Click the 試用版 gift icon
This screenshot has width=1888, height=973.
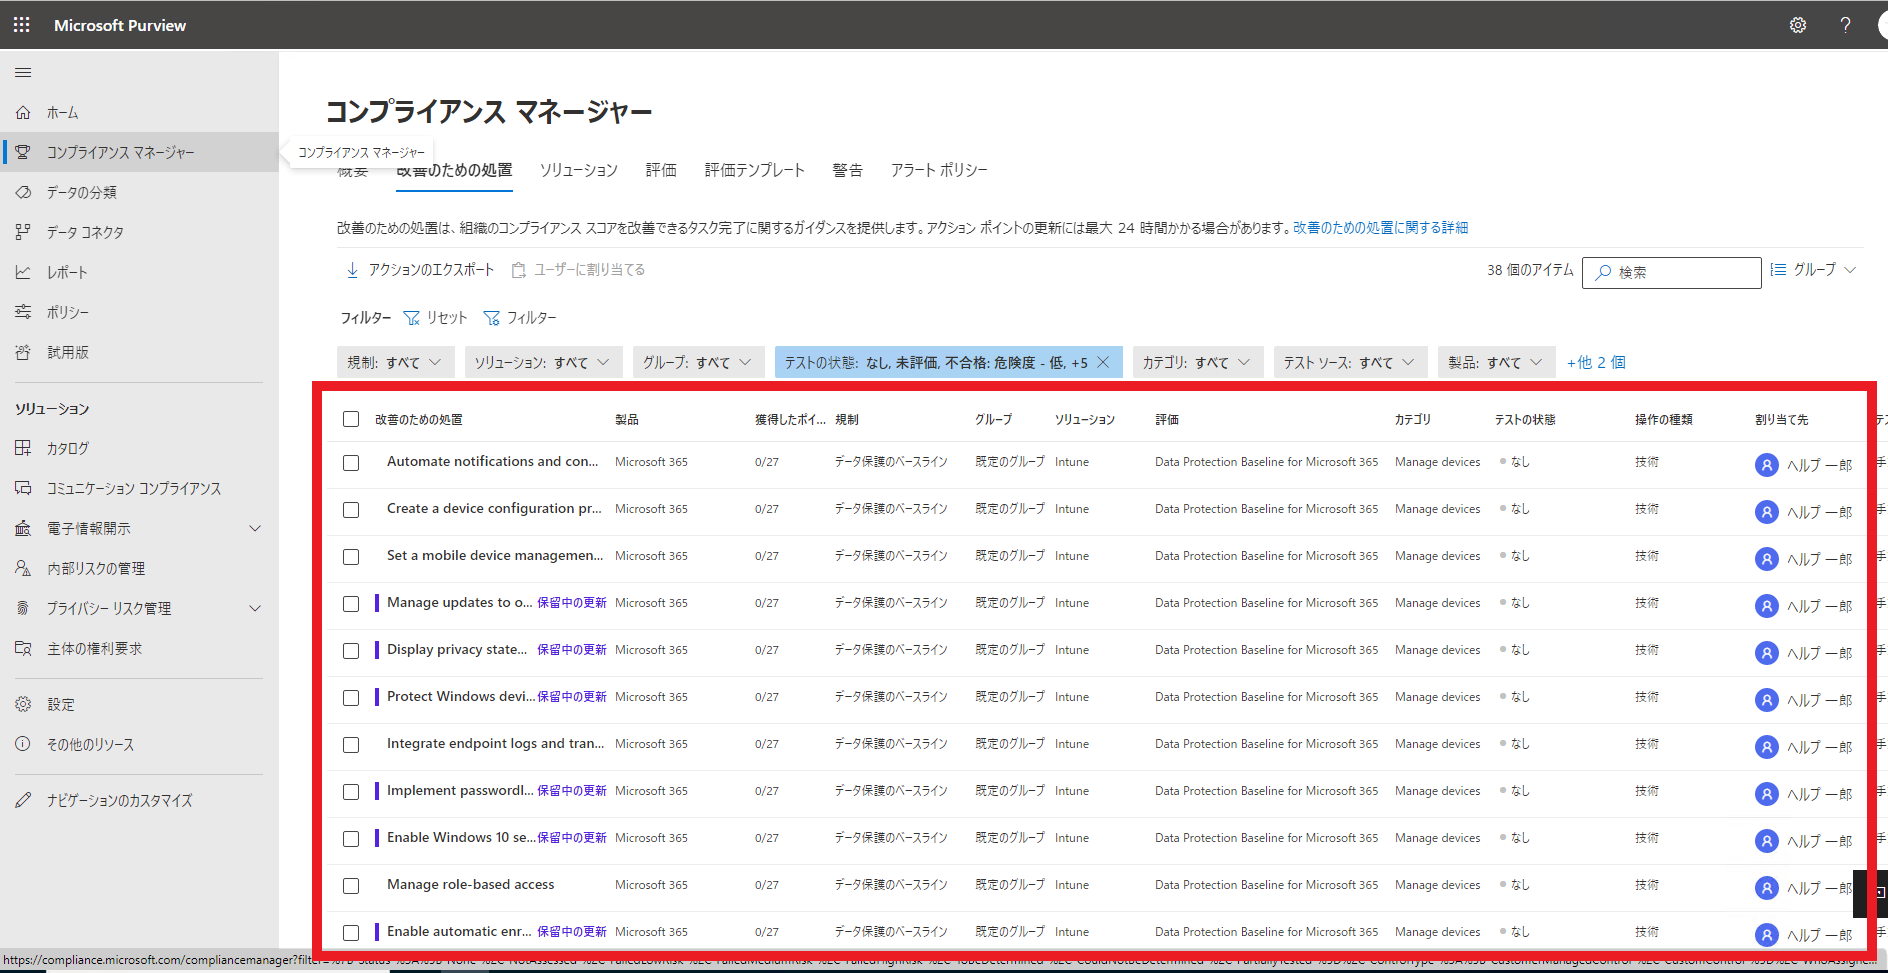23,352
